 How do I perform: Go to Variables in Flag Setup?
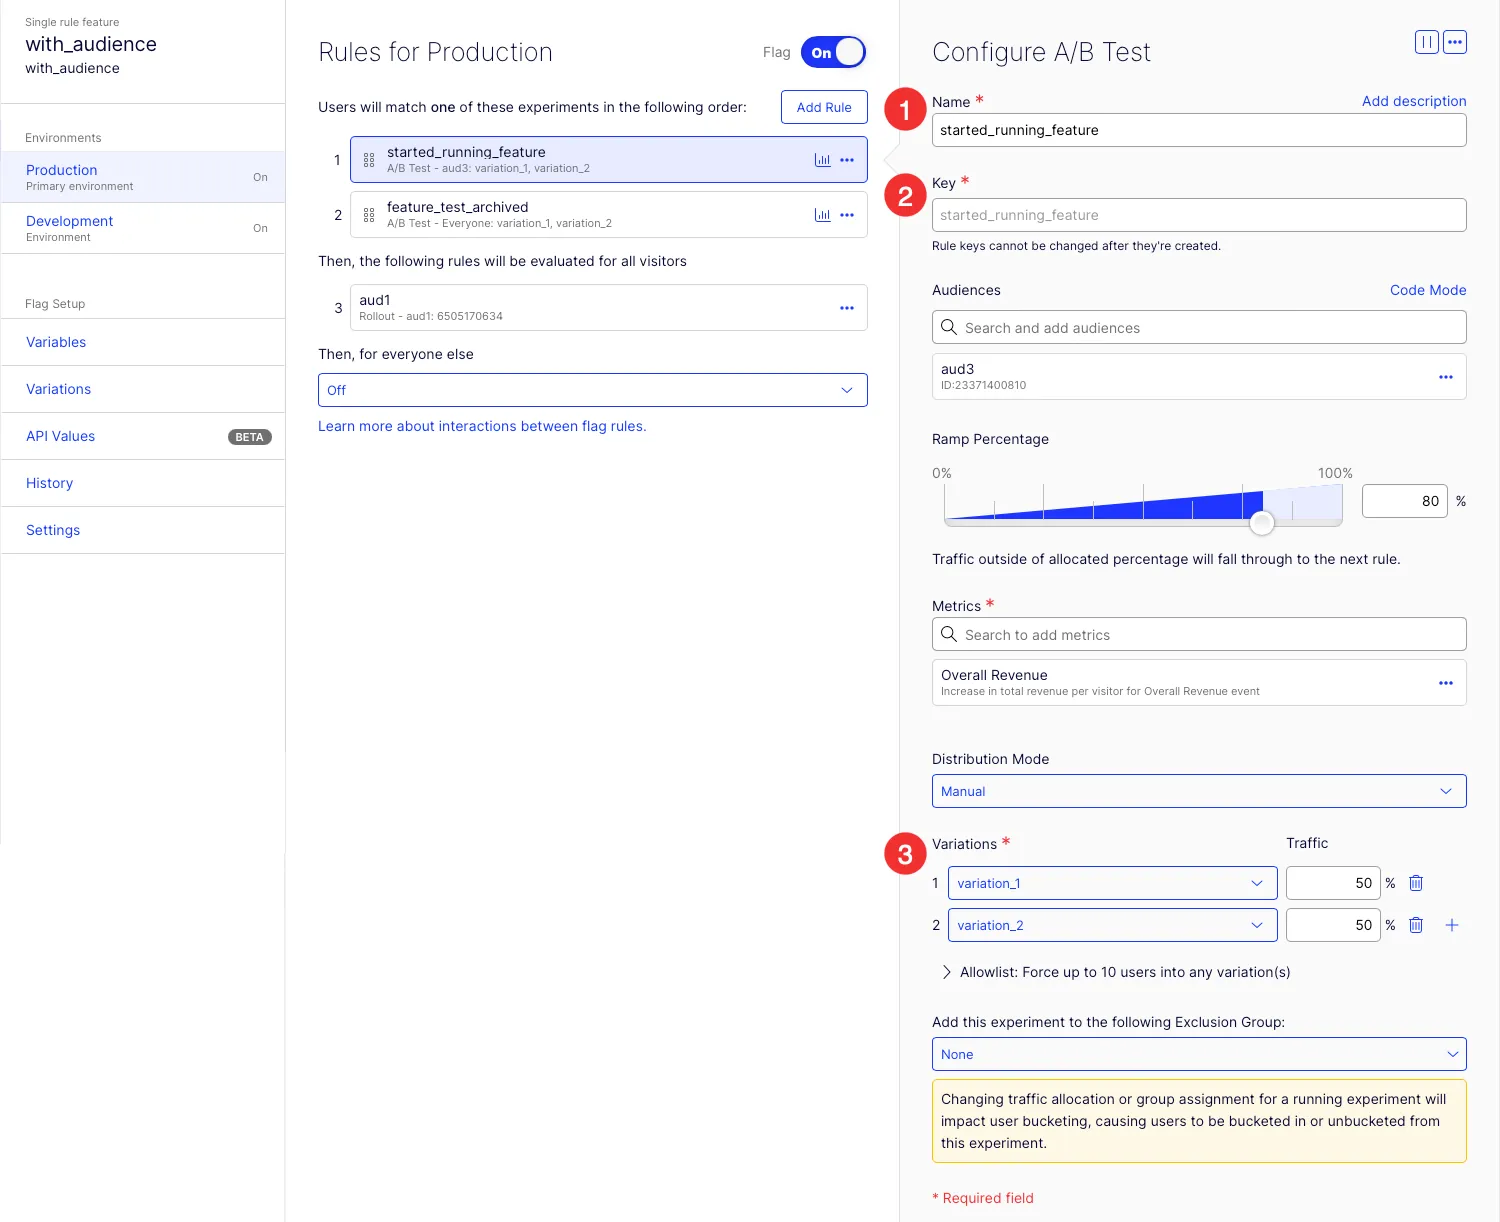coord(56,342)
